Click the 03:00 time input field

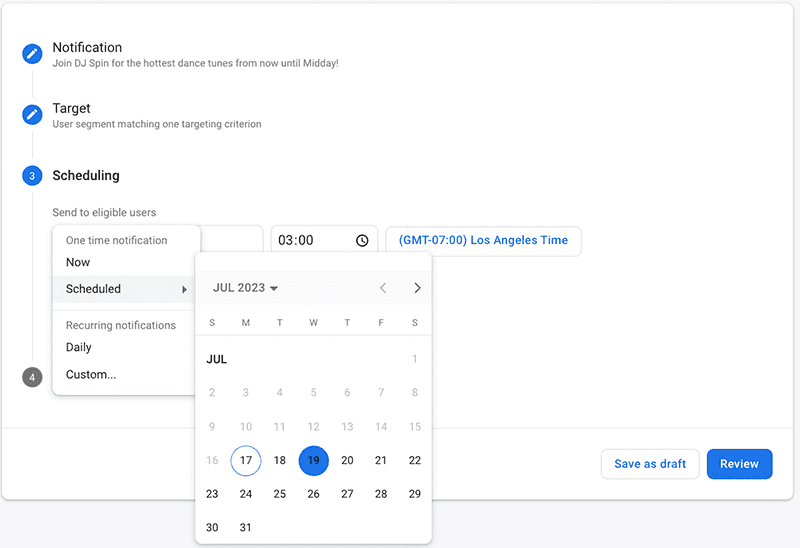(312, 241)
